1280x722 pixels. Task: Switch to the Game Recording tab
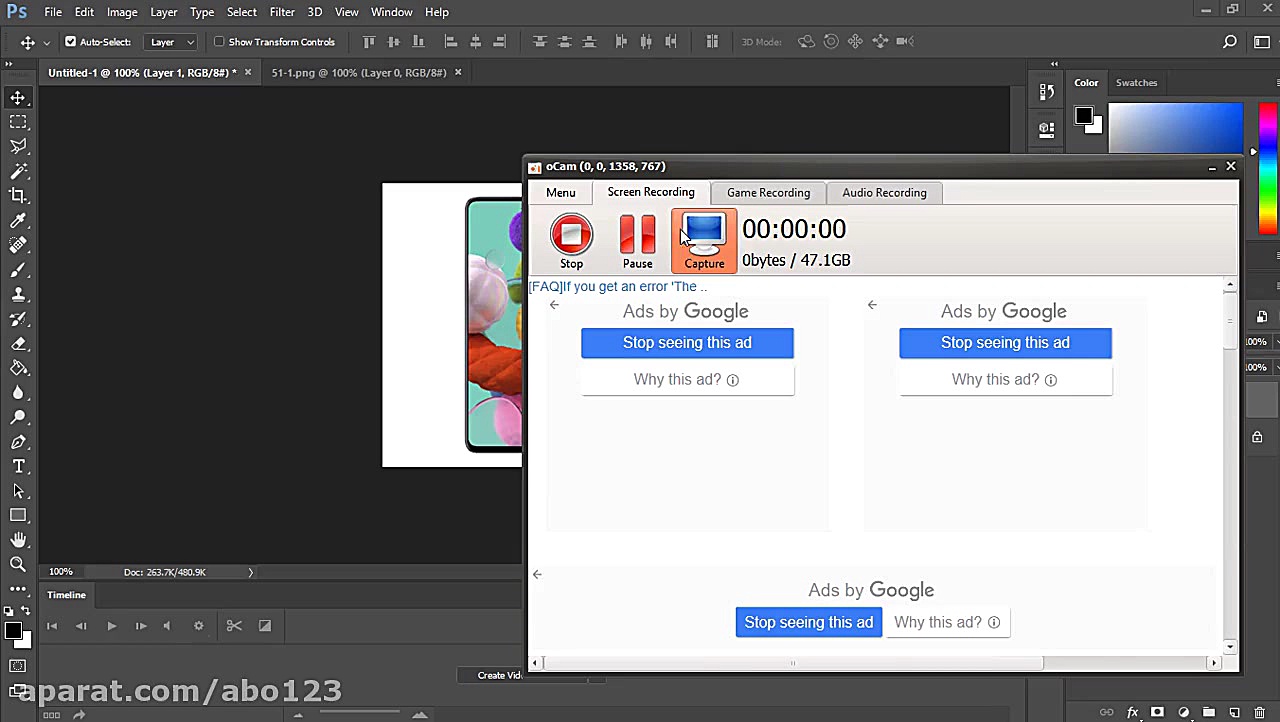pos(768,193)
